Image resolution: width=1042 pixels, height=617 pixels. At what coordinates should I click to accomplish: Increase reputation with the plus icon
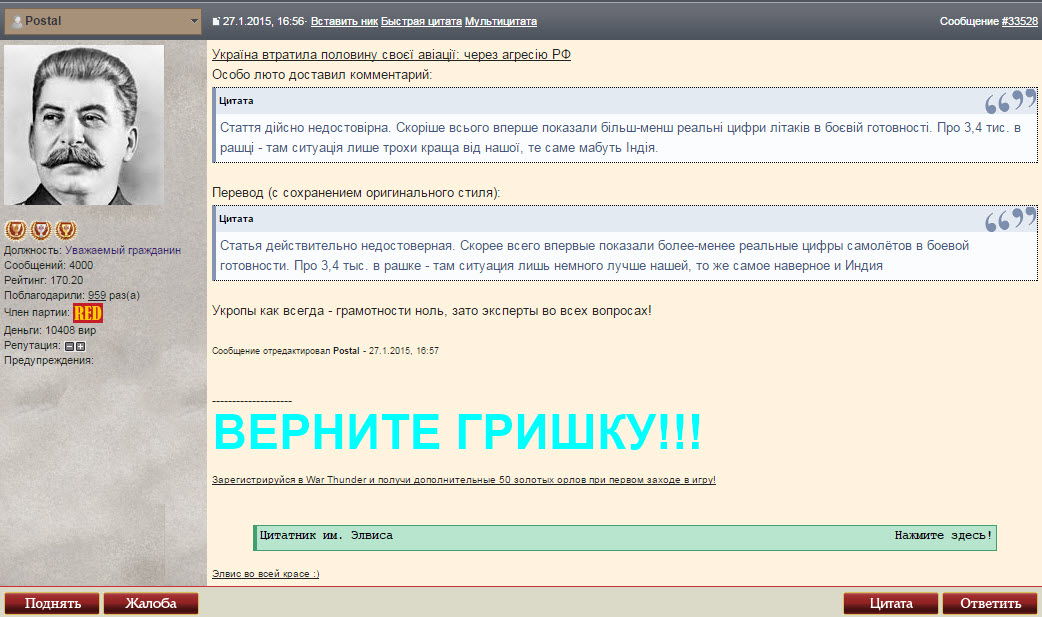click(x=80, y=346)
